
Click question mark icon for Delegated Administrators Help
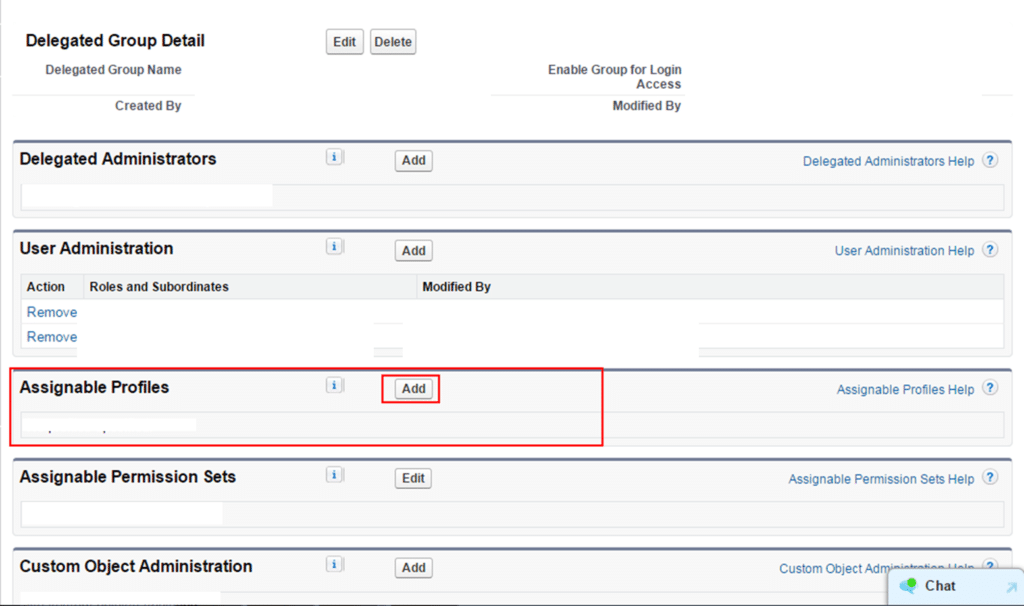coord(989,161)
